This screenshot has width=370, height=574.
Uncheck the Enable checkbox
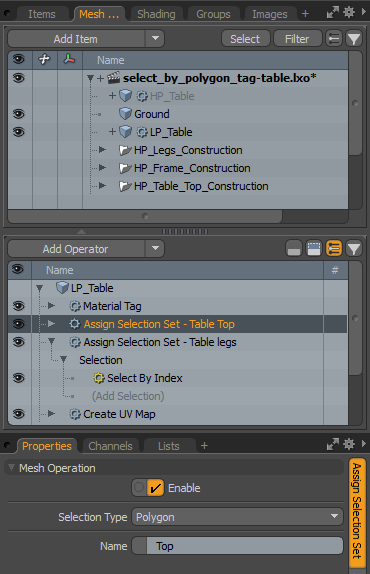coord(155,488)
